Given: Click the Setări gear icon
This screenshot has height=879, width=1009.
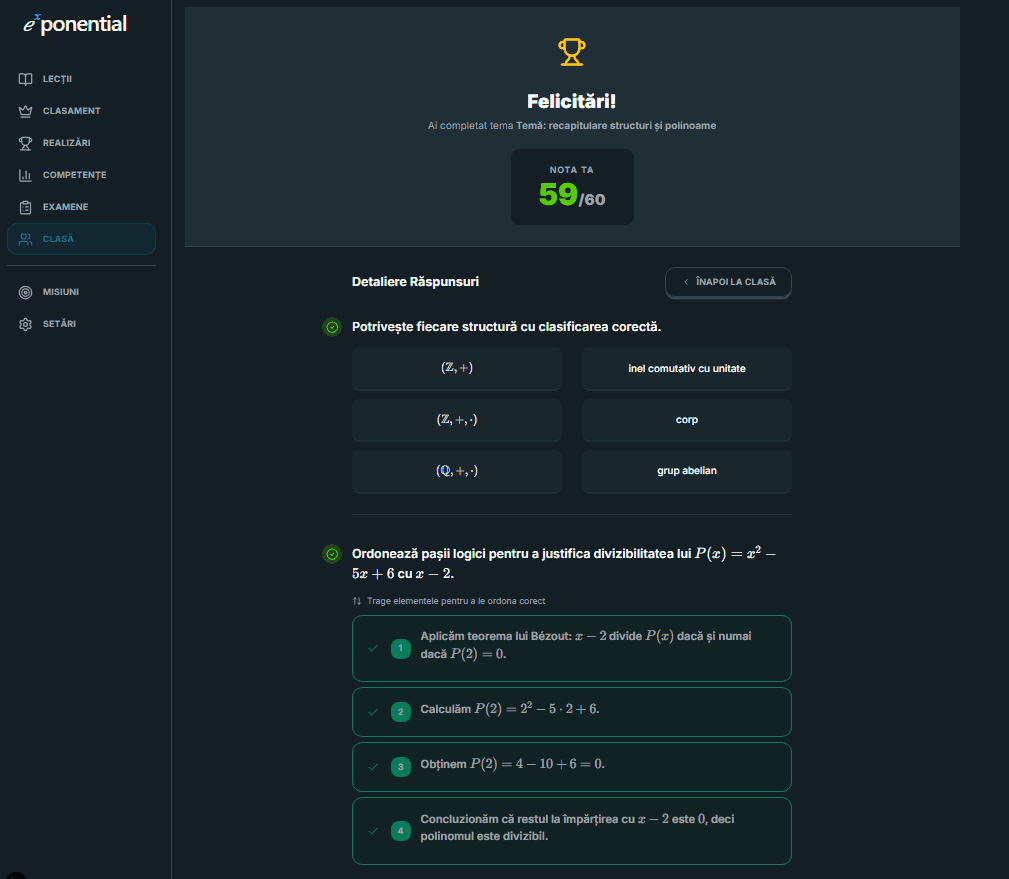Looking at the screenshot, I should click(25, 324).
